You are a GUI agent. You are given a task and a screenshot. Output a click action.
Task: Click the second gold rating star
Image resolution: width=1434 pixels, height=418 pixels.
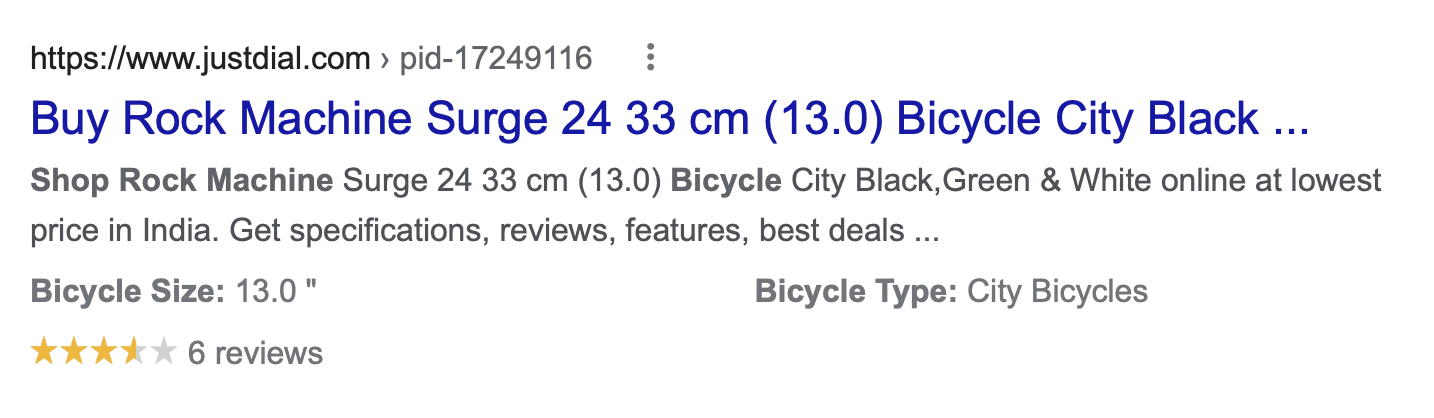[74, 352]
